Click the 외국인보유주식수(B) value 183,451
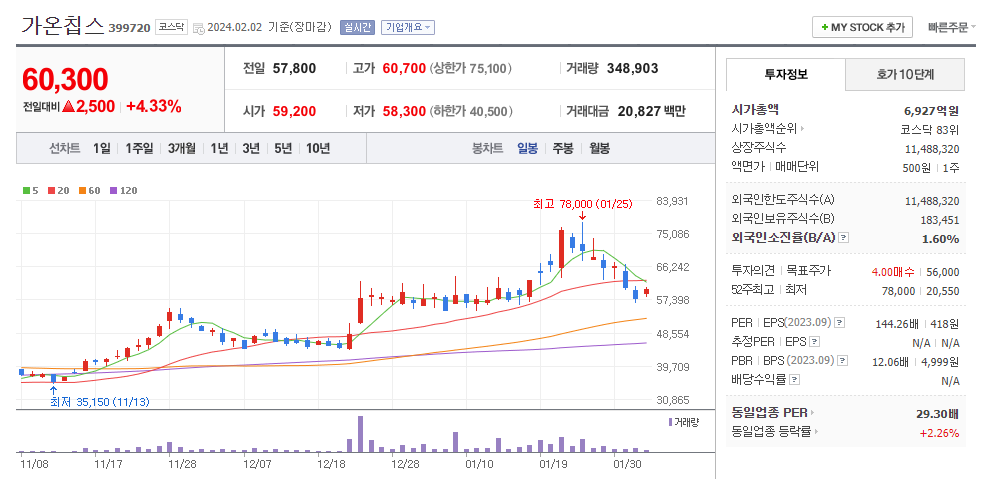 coord(939,220)
